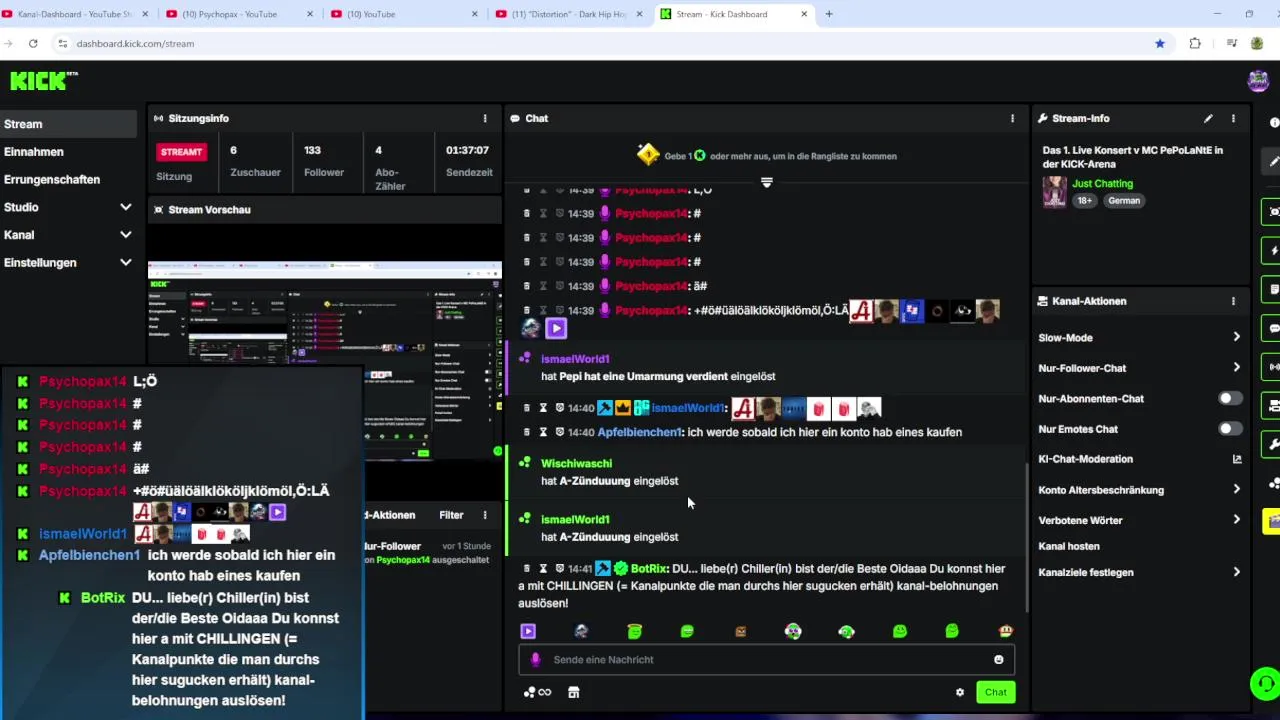
Task: Click the emoji picker in message box
Action: click(x=998, y=660)
